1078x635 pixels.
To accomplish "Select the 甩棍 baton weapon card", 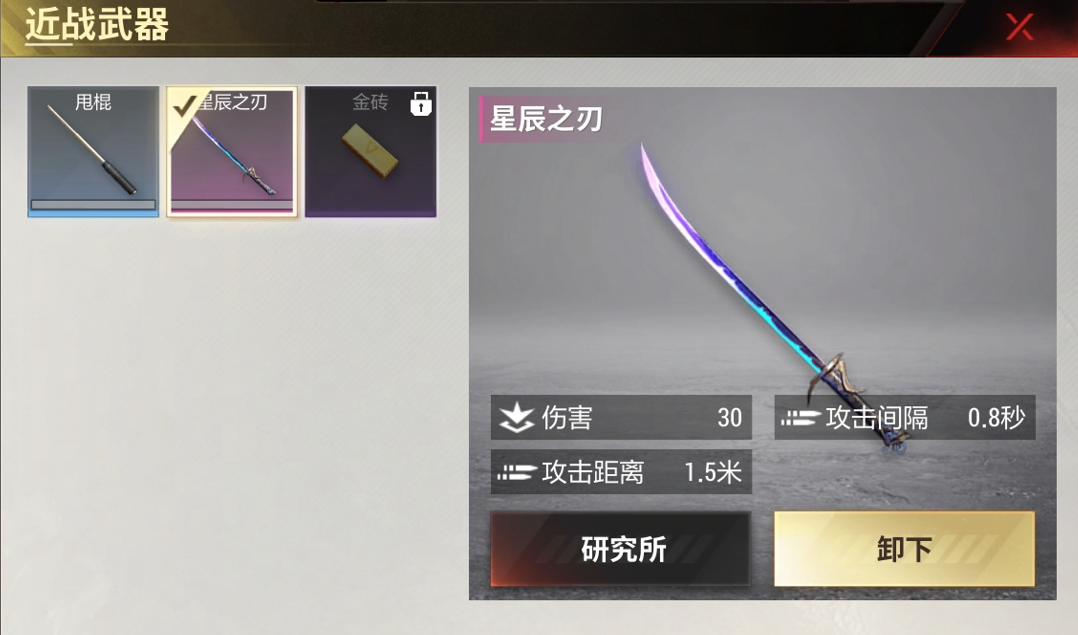I will pos(93,151).
